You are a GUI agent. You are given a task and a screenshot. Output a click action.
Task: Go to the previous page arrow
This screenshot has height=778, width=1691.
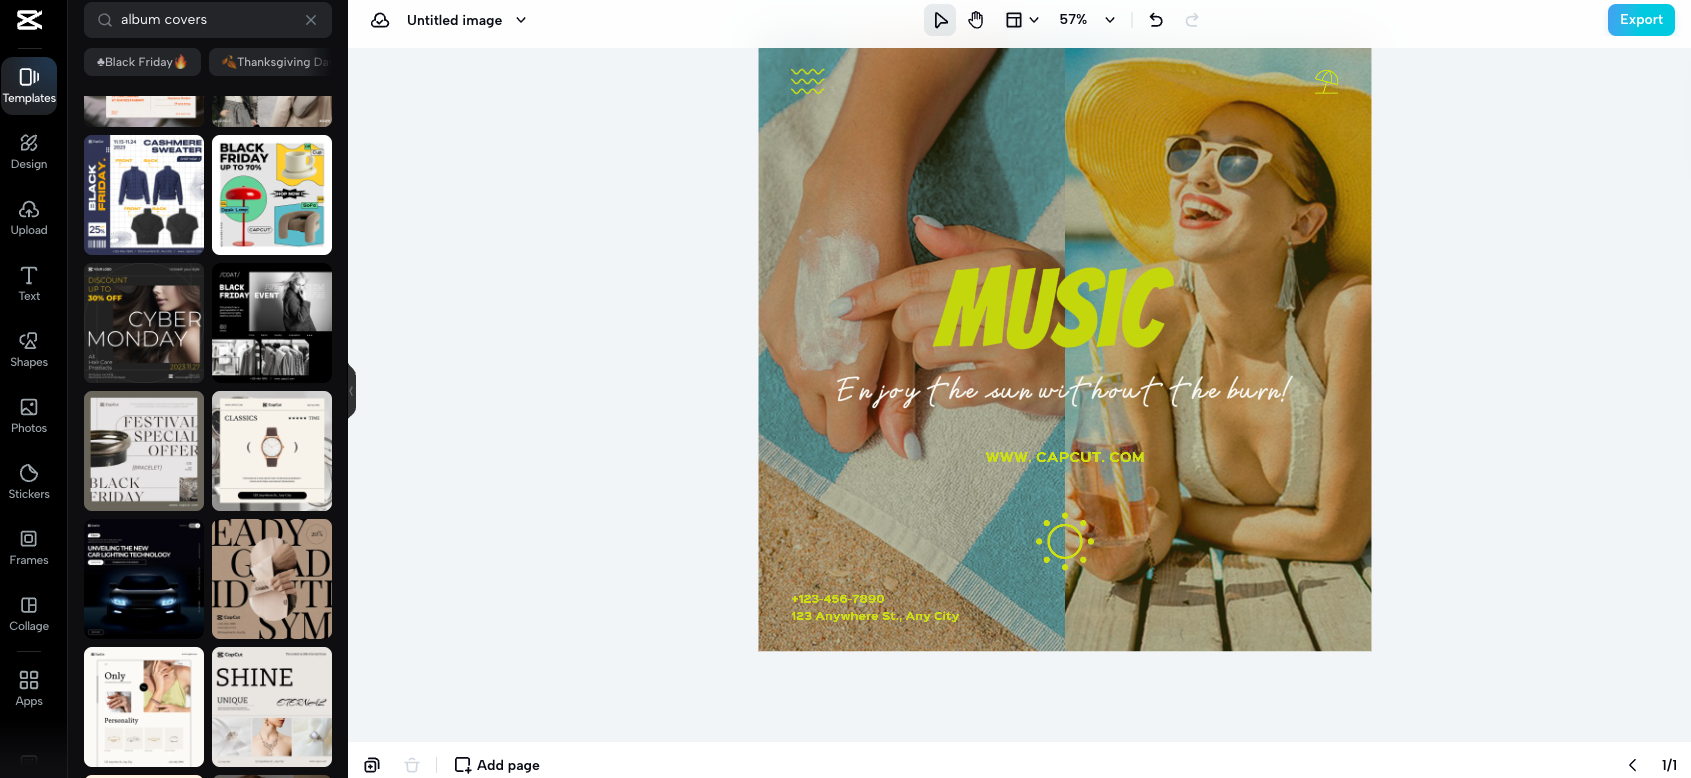1632,765
